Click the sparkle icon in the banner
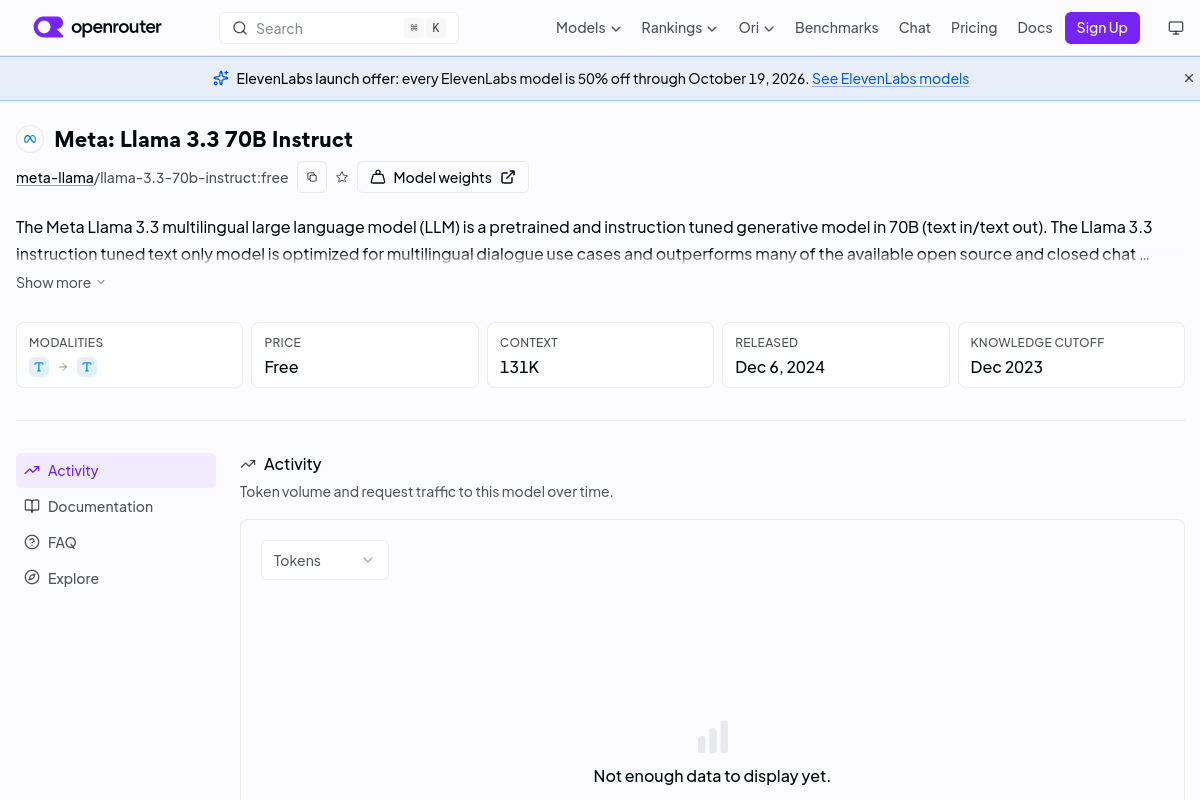 coord(221,78)
